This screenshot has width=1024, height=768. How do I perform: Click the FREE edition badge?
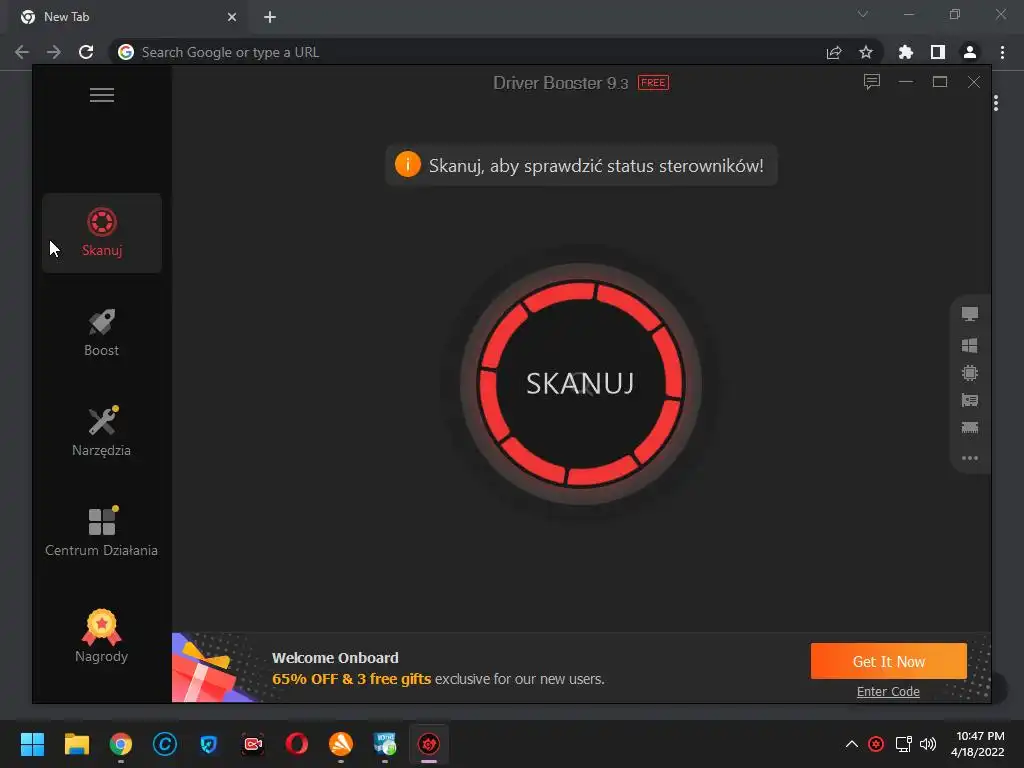[x=653, y=83]
